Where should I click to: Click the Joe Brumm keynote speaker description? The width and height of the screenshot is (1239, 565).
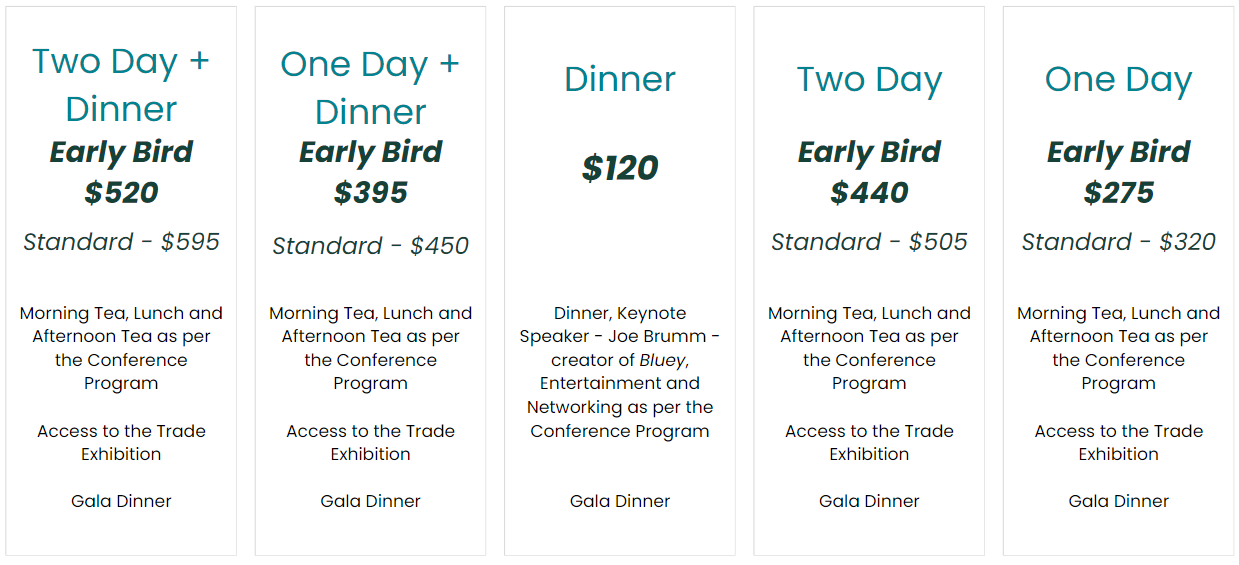pos(619,337)
